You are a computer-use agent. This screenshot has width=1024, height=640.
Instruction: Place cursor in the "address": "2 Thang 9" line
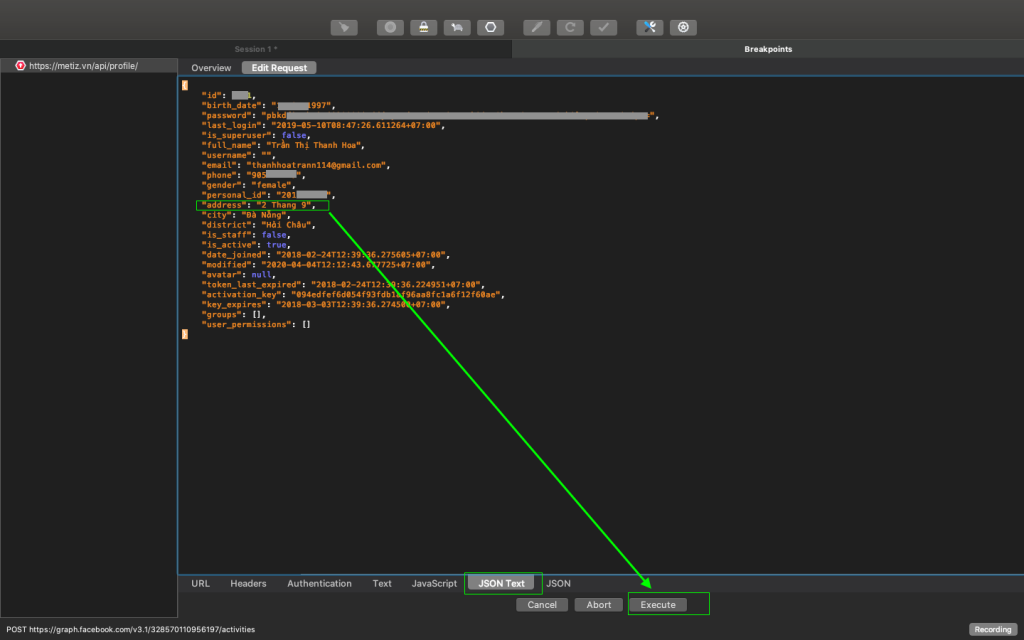(259, 205)
